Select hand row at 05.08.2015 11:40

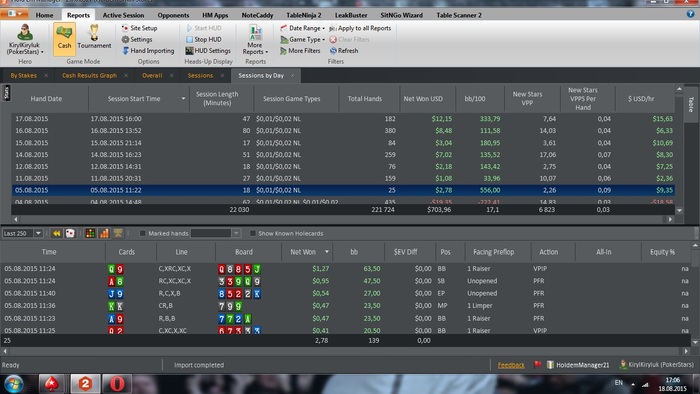point(346,293)
